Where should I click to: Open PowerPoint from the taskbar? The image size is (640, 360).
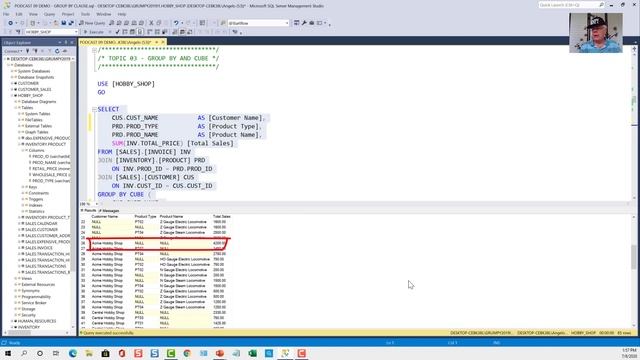[x=220, y=353]
